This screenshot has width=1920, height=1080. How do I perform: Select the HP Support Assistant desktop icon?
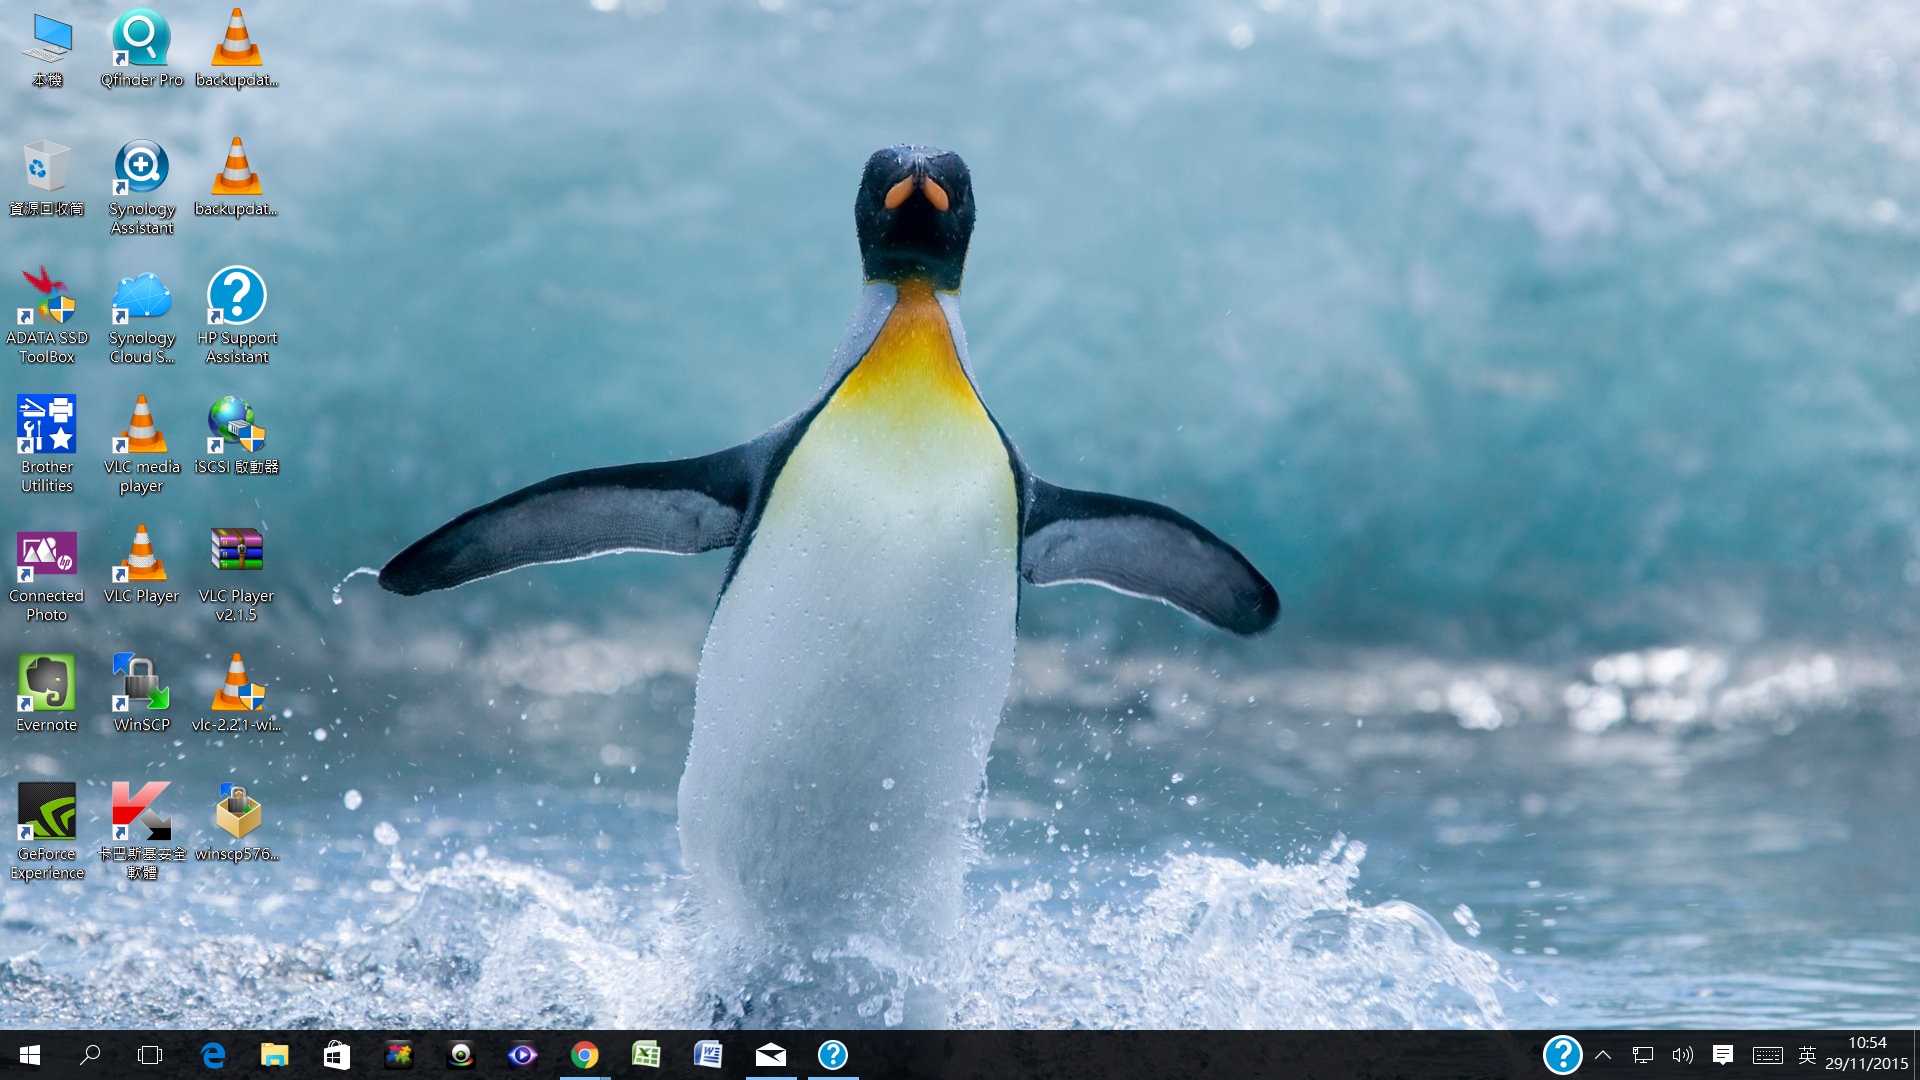237,316
